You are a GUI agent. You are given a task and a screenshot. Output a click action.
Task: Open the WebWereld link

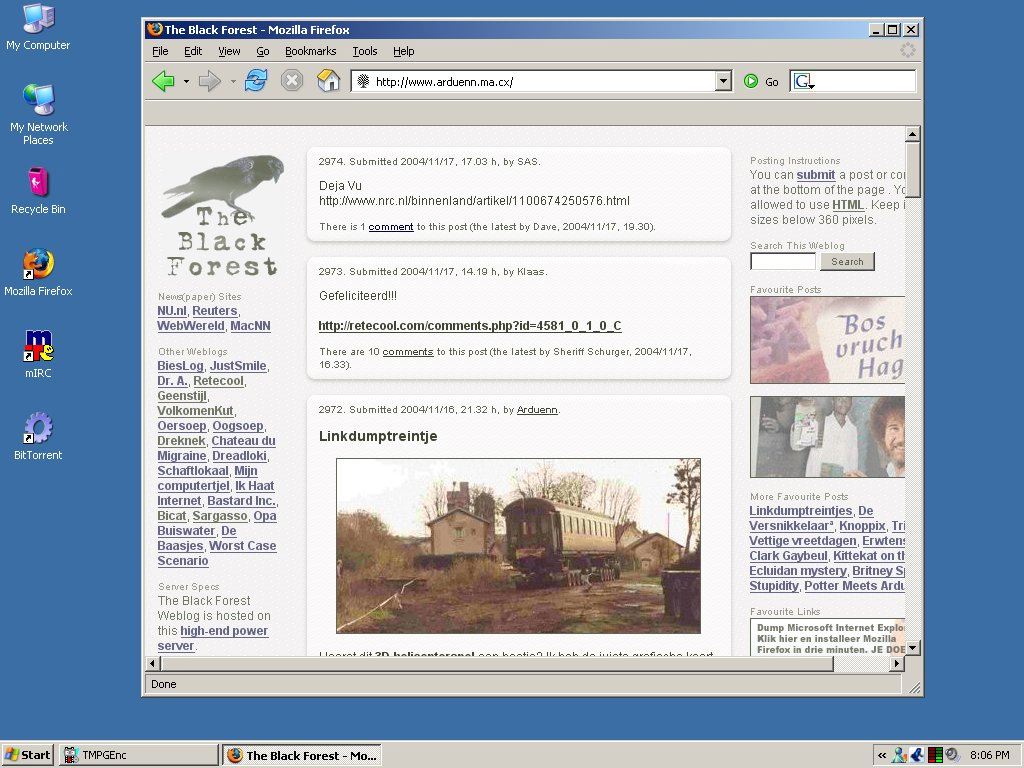pos(191,326)
